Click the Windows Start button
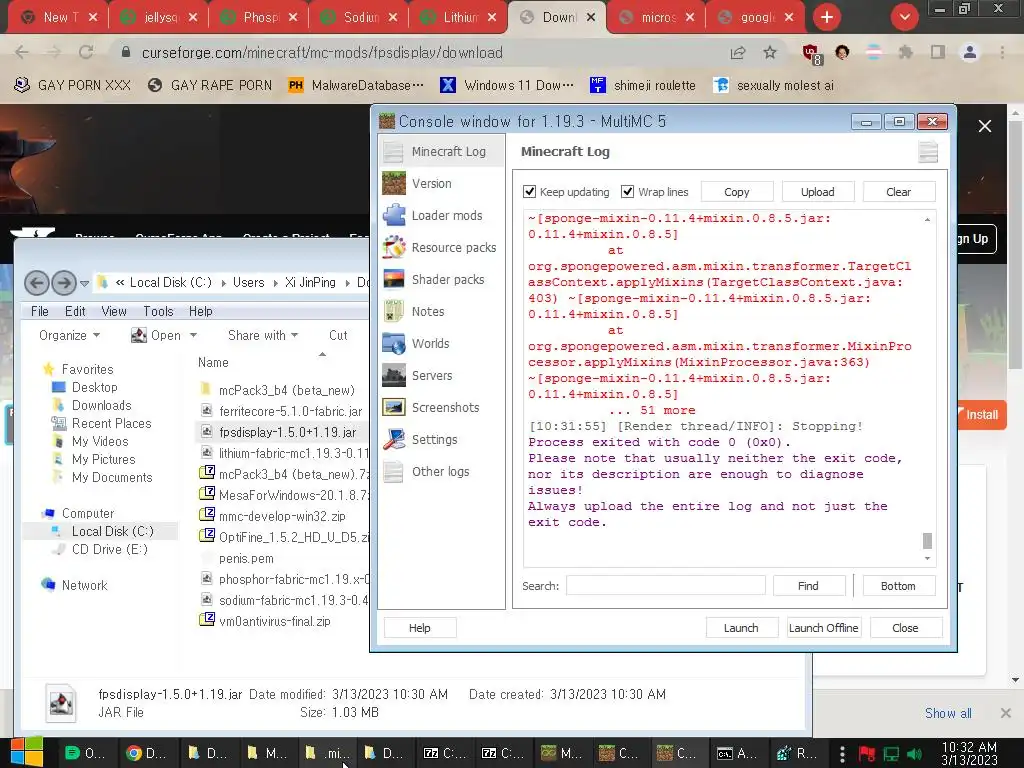Screen dimensions: 1024x768 [x=26, y=752]
